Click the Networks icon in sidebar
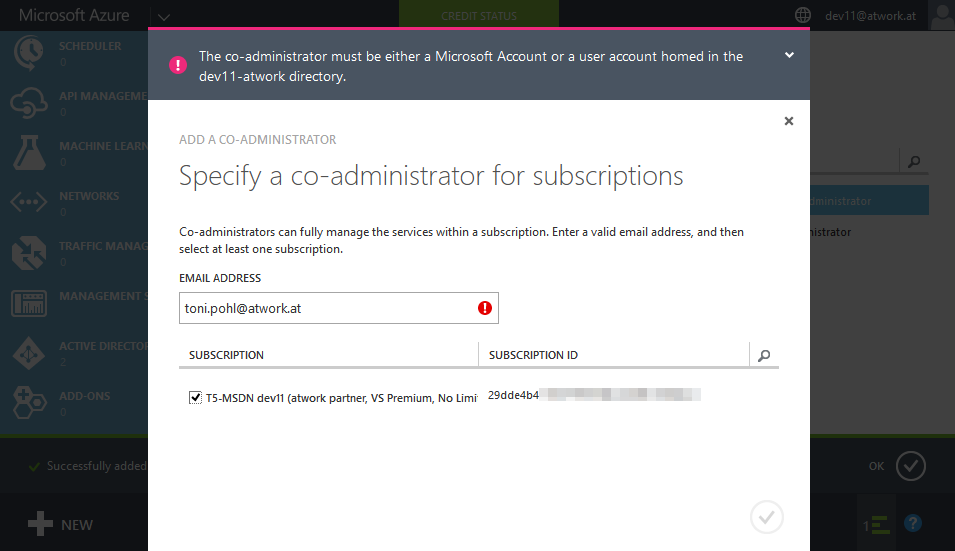 point(28,202)
